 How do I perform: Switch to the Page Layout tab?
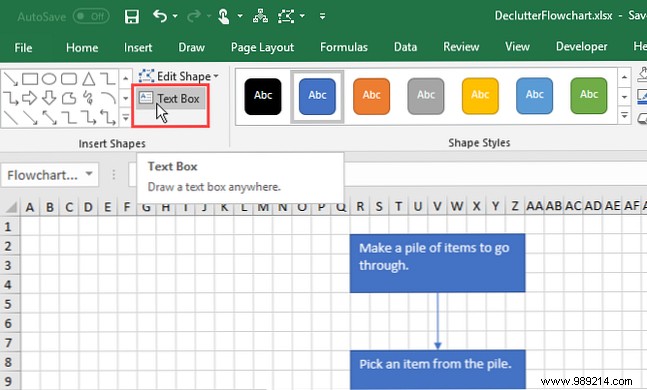click(x=262, y=47)
